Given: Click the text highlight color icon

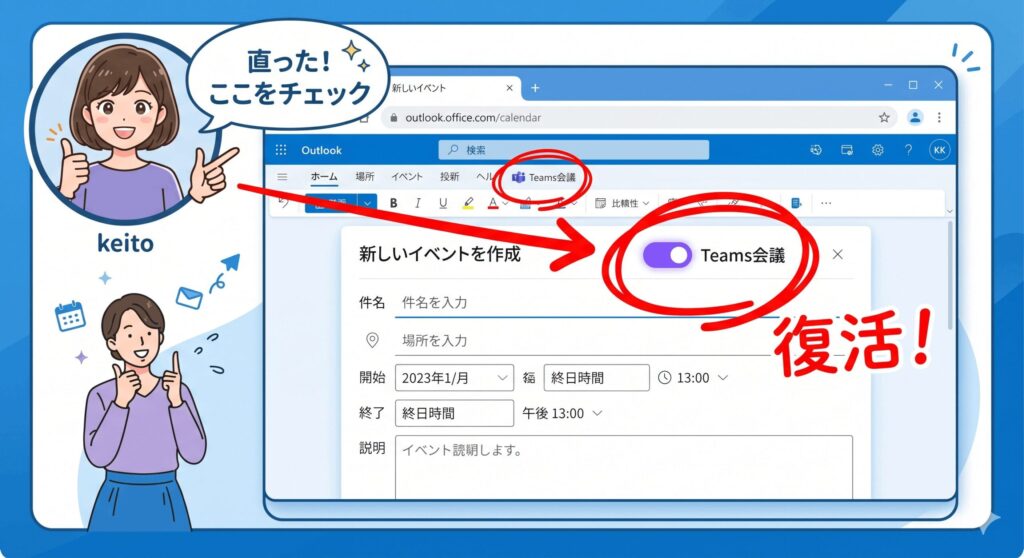Looking at the screenshot, I should (x=468, y=203).
